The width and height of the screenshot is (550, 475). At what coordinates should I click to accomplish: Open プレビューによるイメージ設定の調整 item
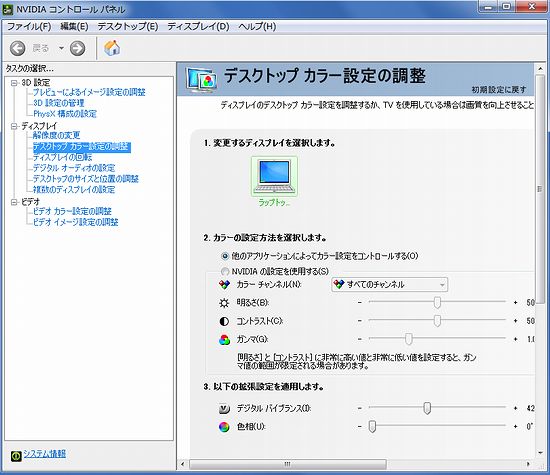click(x=89, y=92)
